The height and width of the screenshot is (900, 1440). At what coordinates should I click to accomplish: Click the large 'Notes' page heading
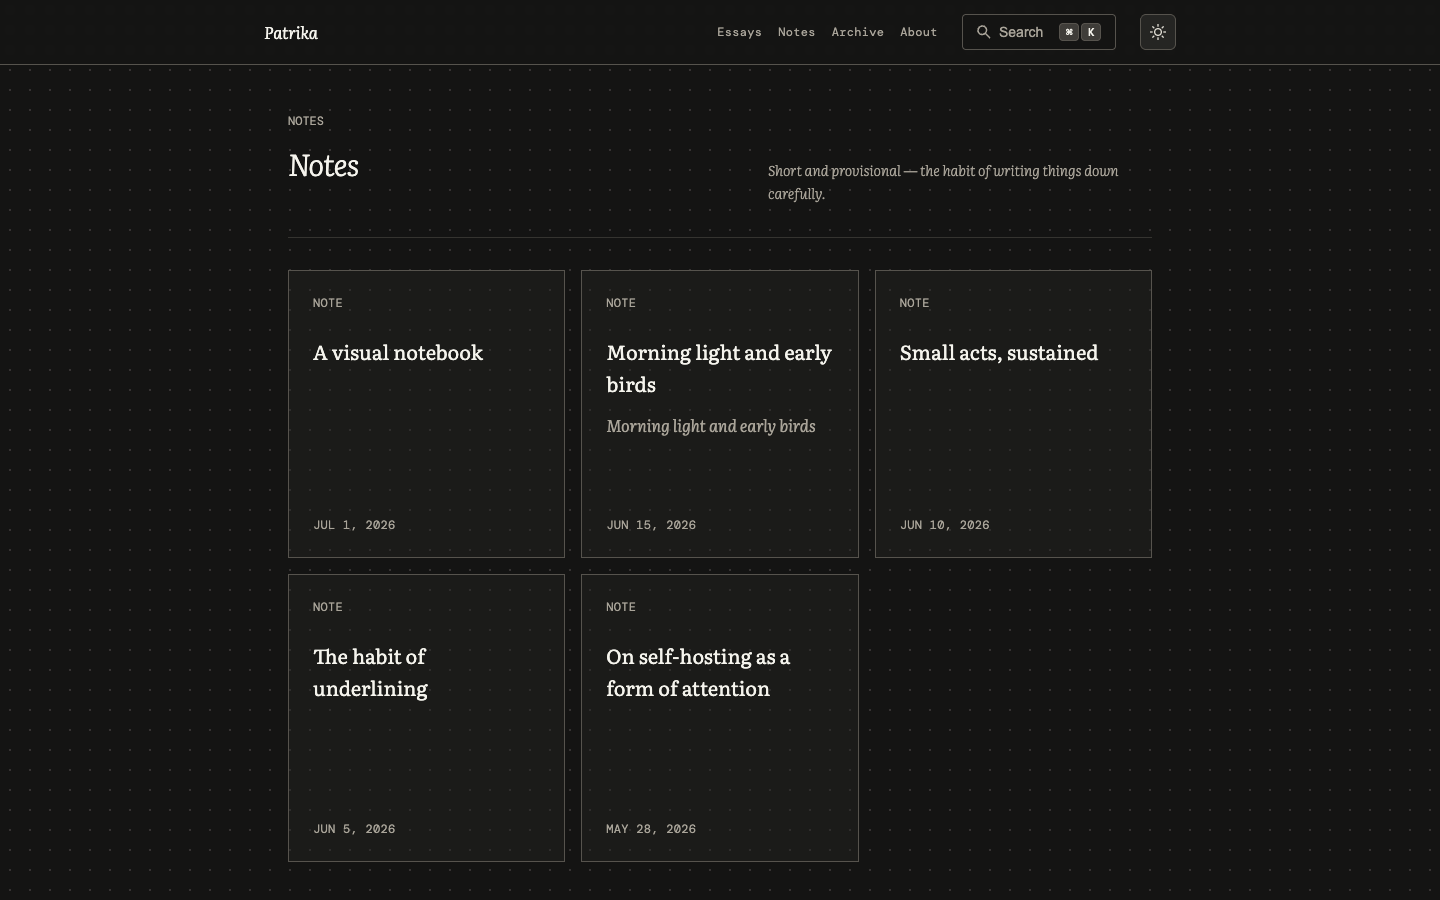click(x=323, y=165)
